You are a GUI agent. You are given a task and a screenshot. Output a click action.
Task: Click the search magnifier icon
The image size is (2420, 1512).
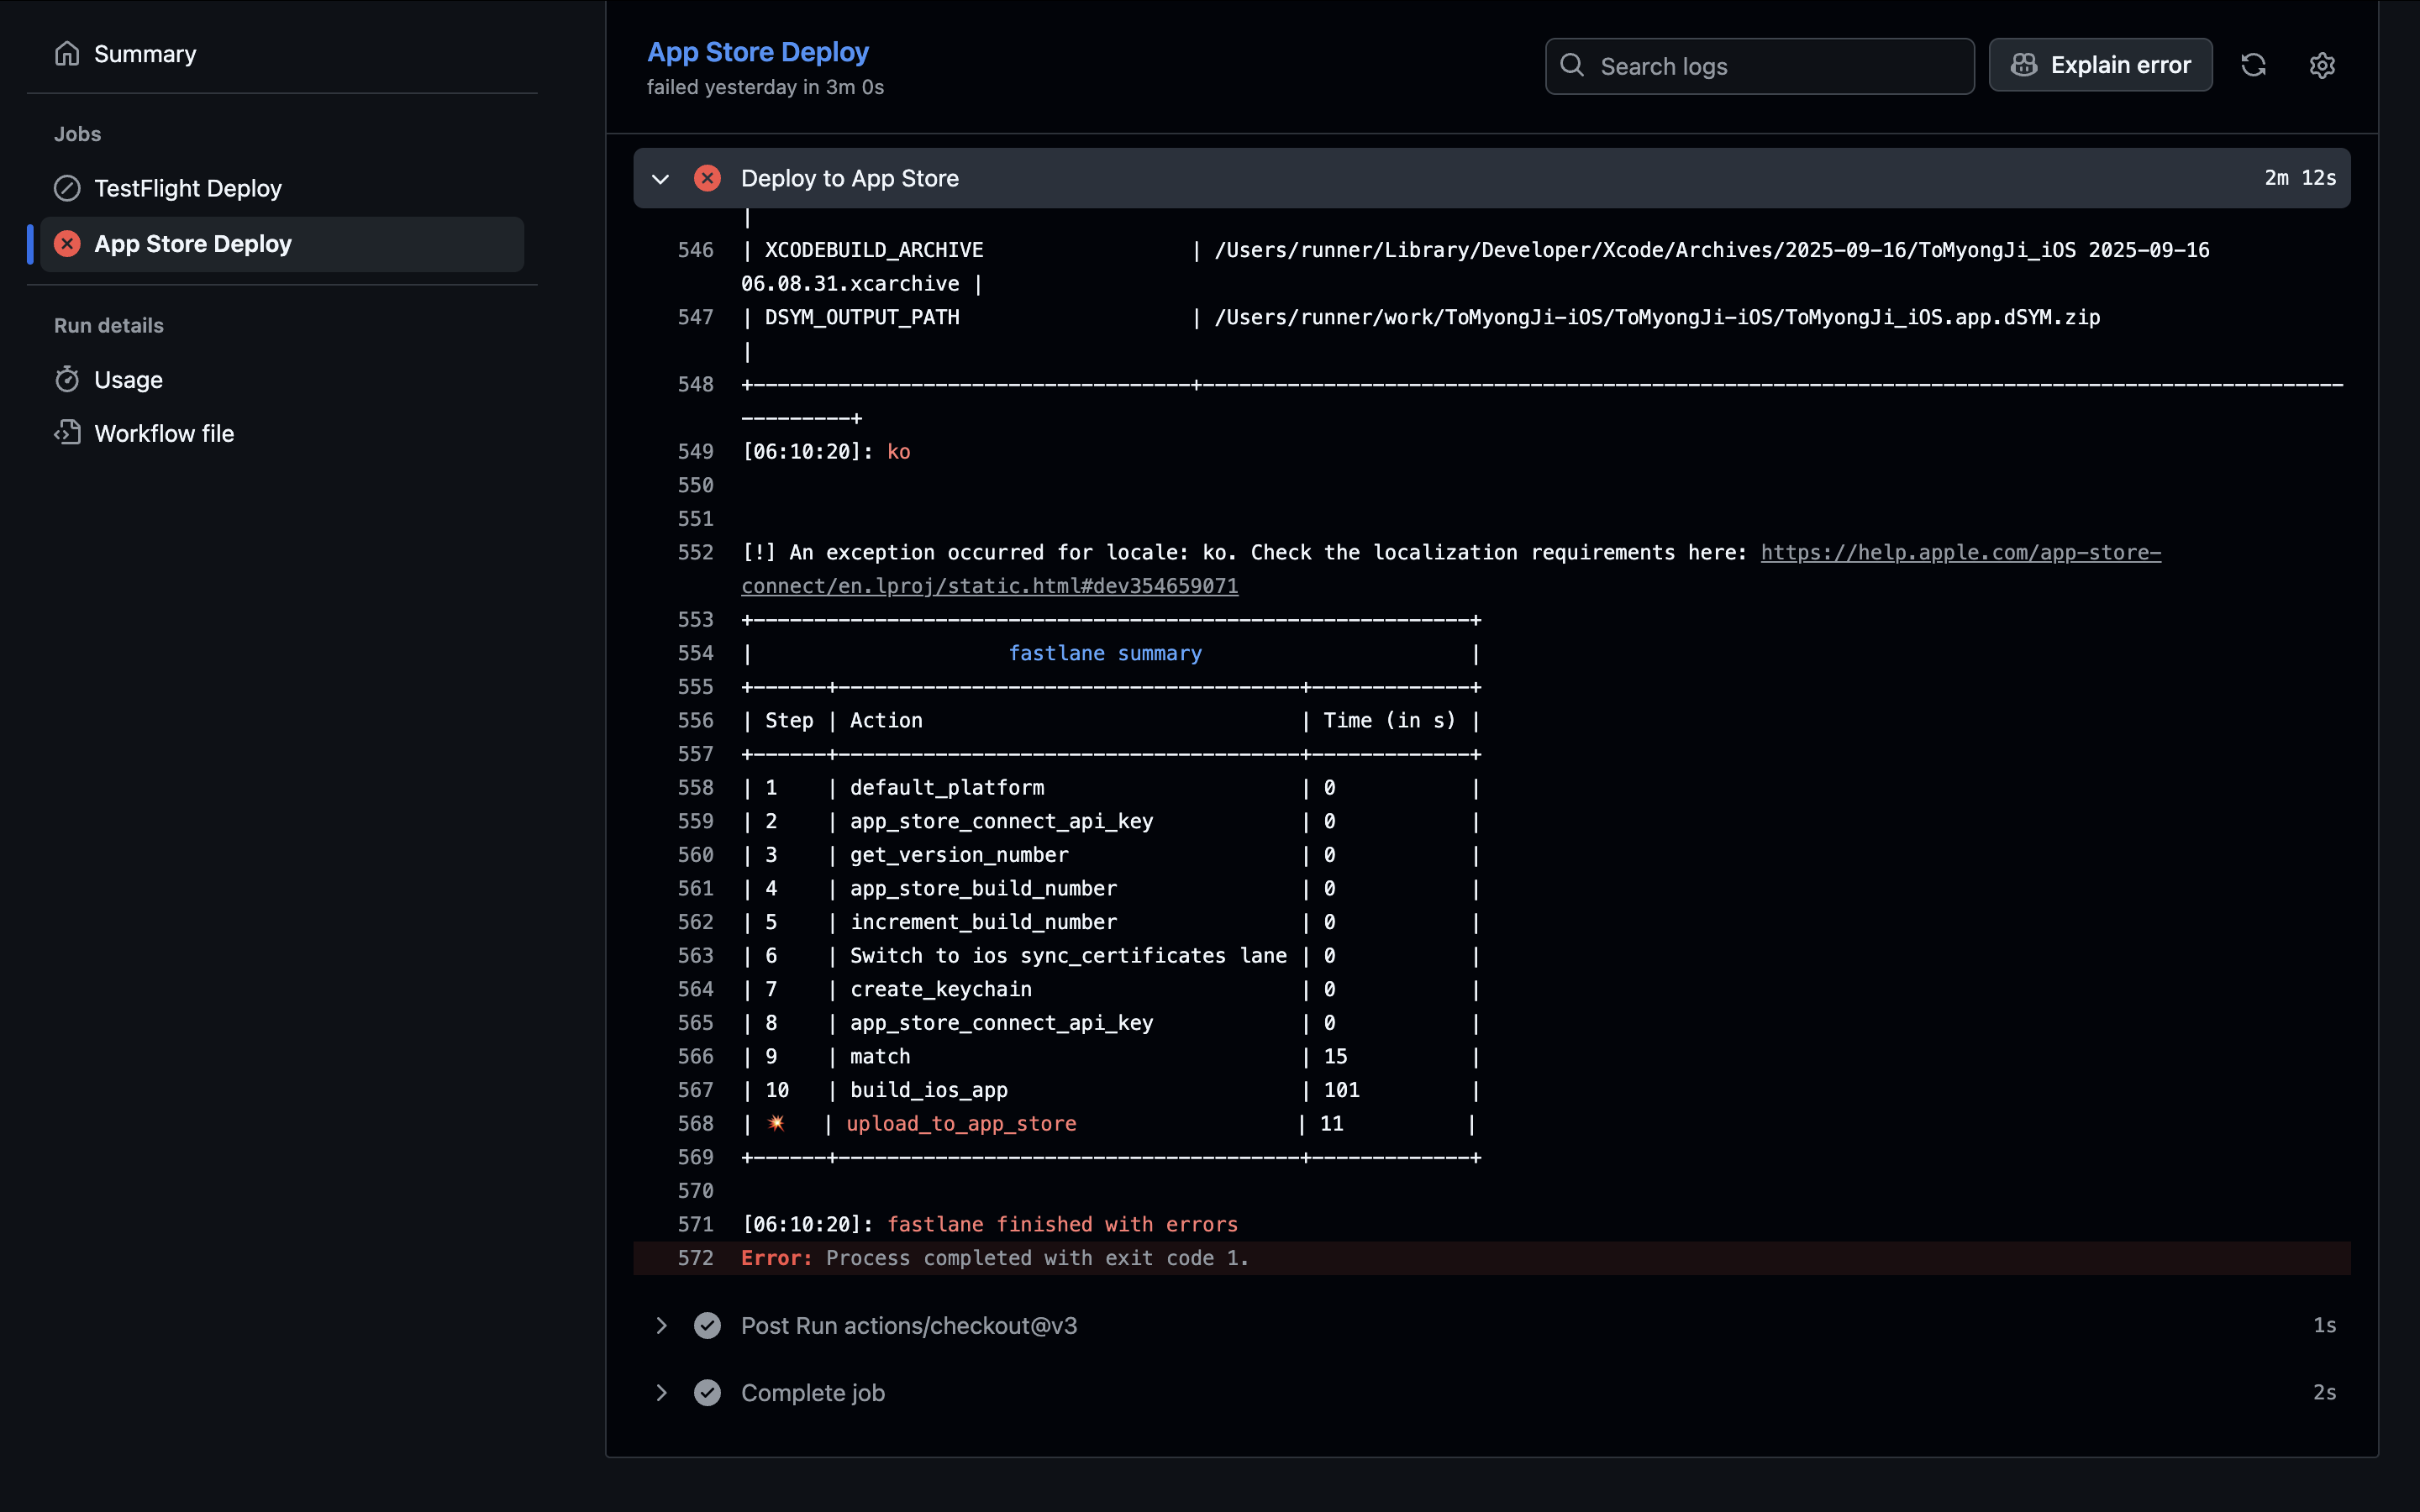click(1572, 66)
